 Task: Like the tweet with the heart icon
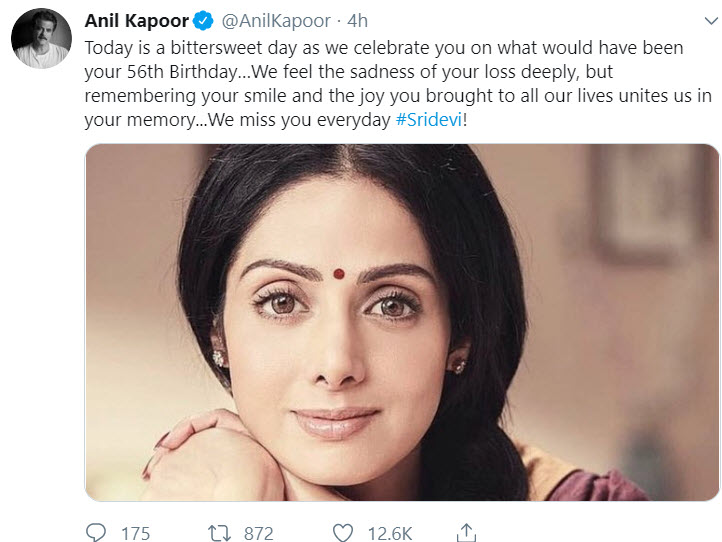[x=344, y=532]
